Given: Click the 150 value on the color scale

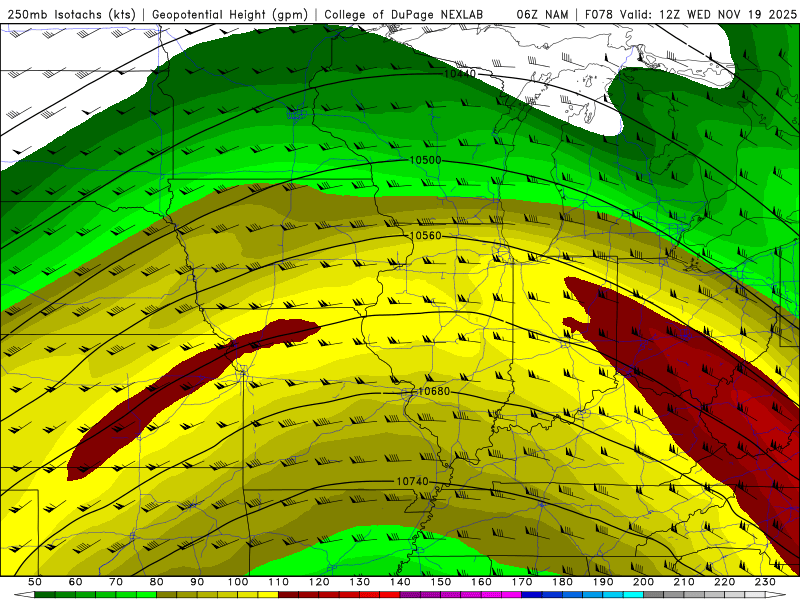Looking at the screenshot, I should point(440,582).
